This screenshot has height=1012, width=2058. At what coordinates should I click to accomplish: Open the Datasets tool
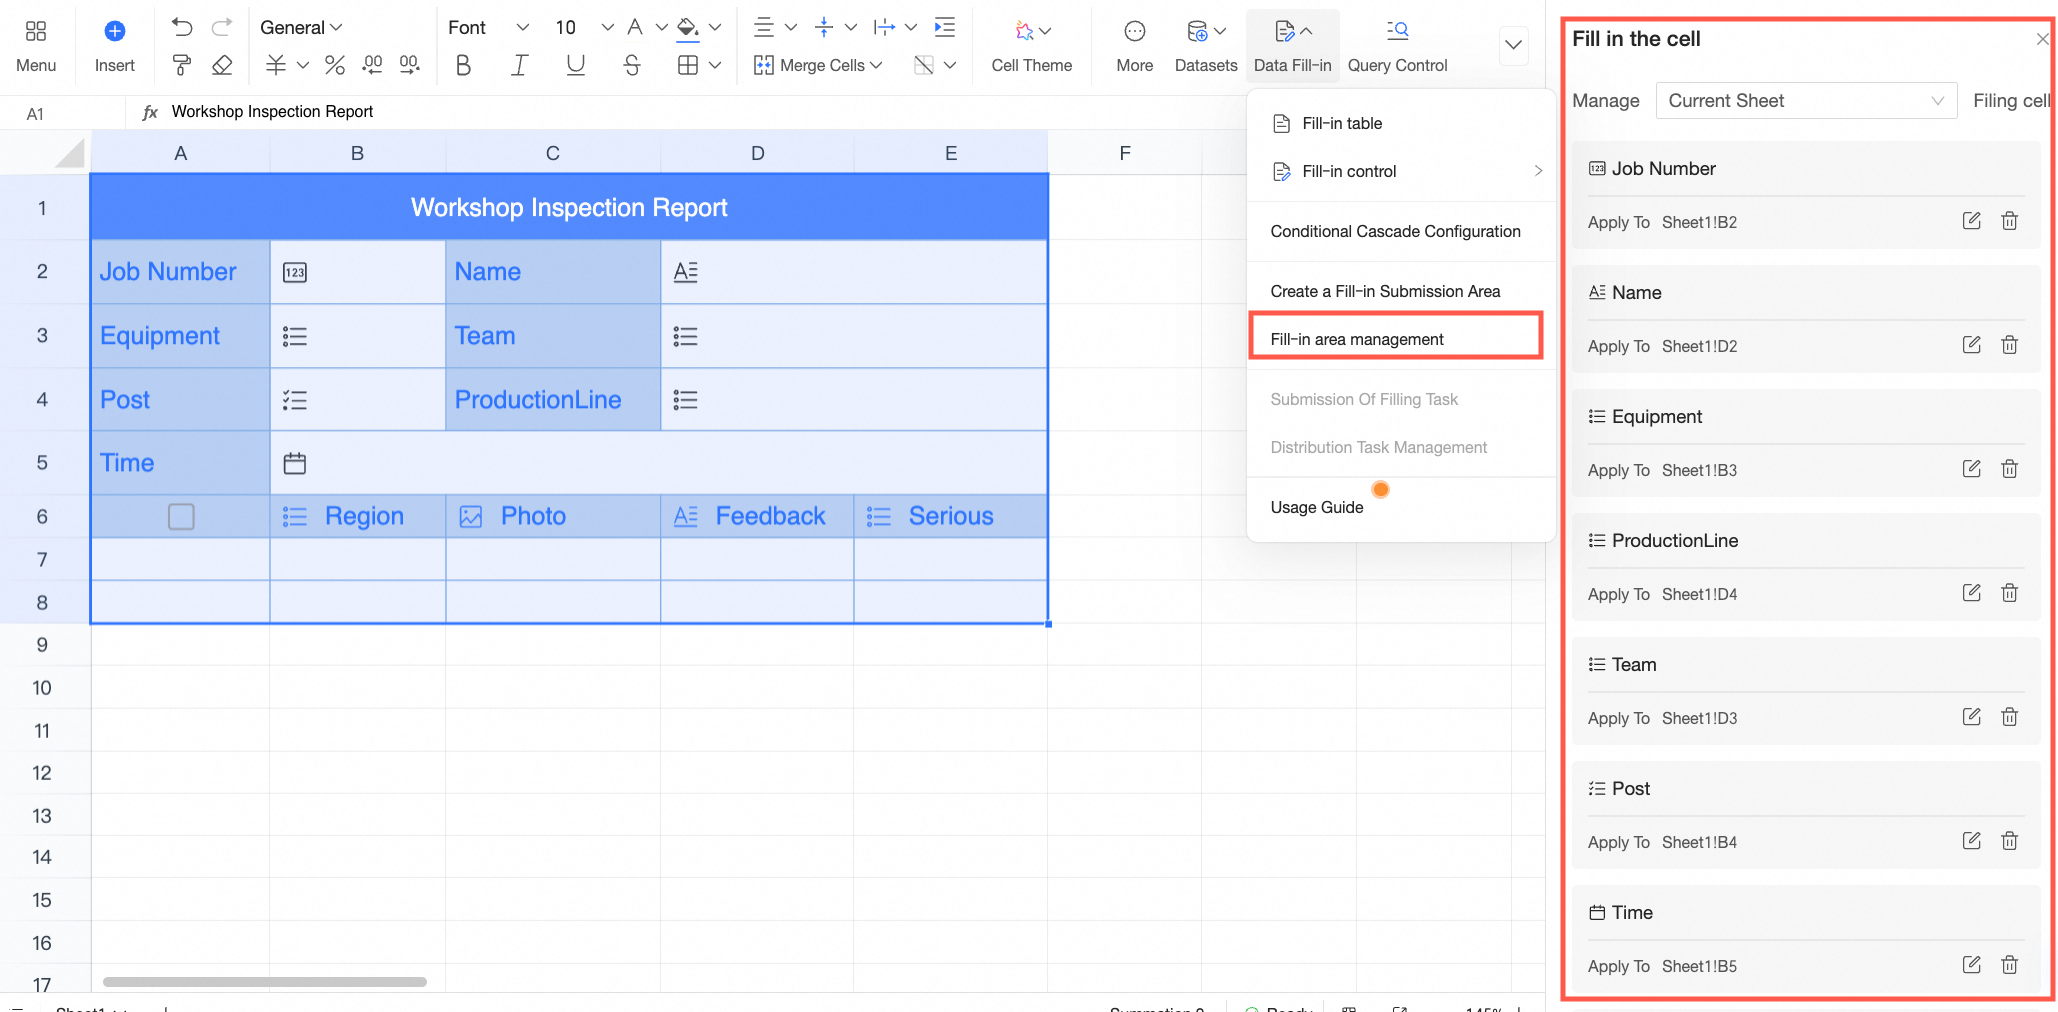click(x=1205, y=47)
